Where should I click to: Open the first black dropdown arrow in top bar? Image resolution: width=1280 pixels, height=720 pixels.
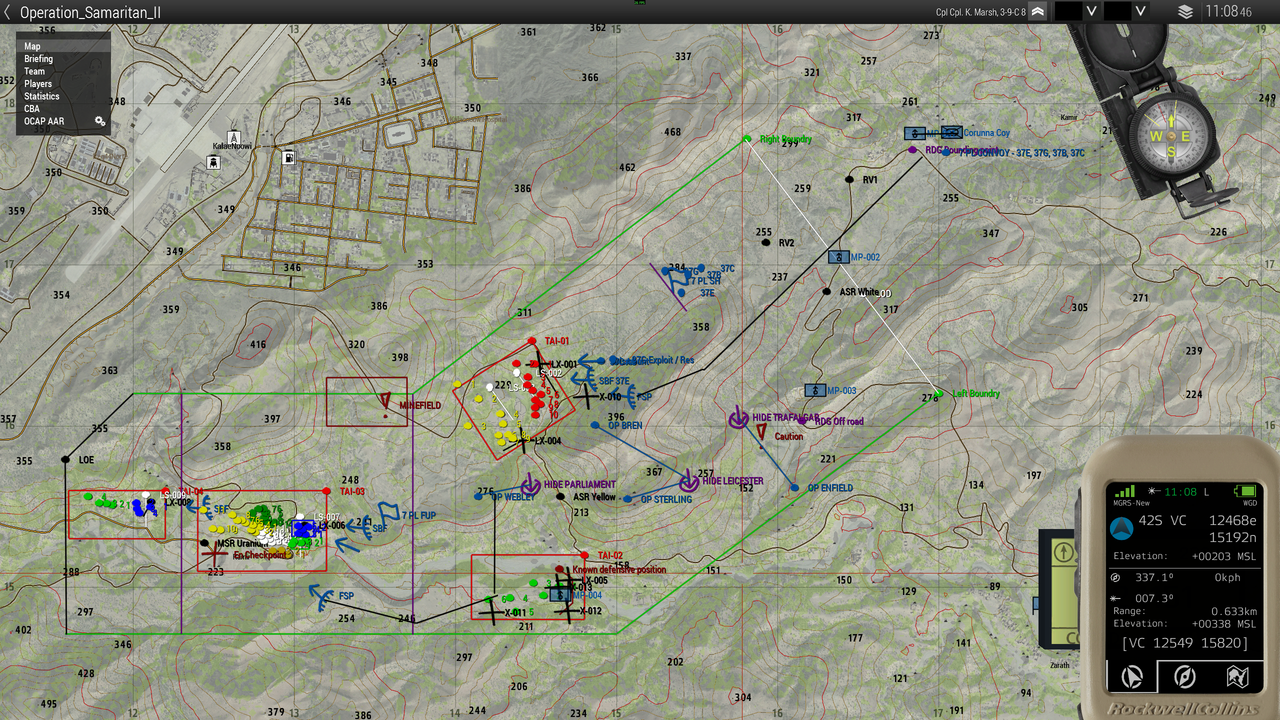[x=1091, y=12]
